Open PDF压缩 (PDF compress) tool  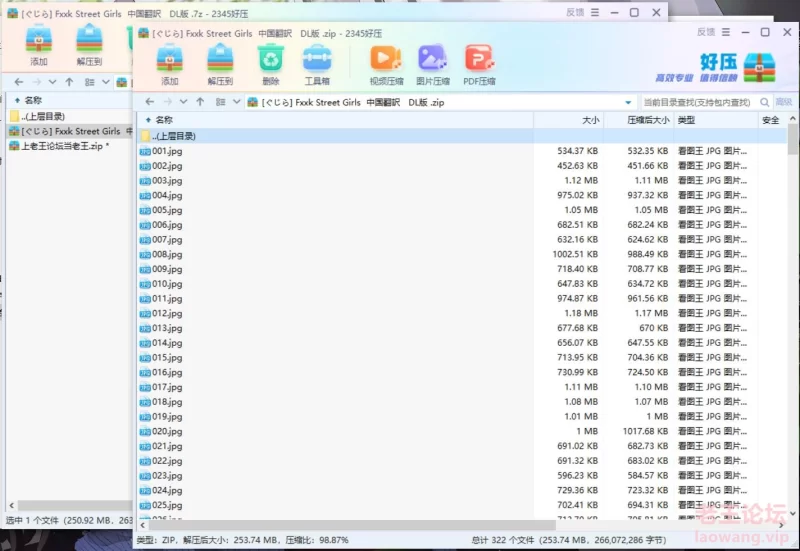click(x=479, y=58)
